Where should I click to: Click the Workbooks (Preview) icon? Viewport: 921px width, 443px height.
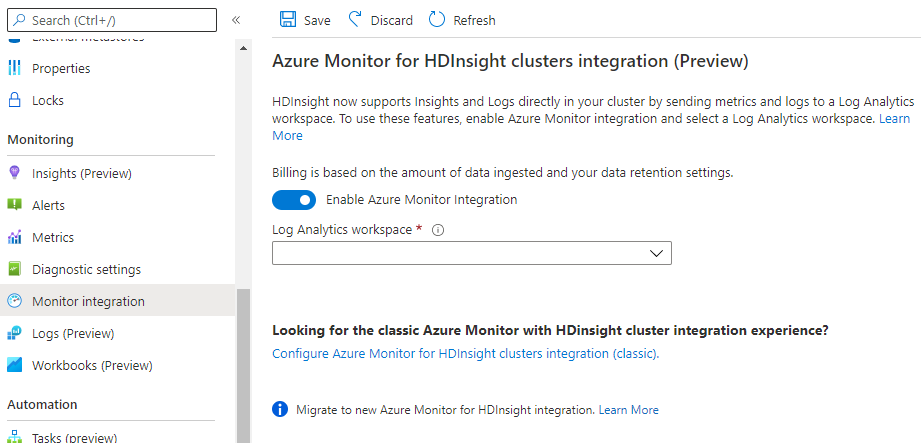pos(15,365)
